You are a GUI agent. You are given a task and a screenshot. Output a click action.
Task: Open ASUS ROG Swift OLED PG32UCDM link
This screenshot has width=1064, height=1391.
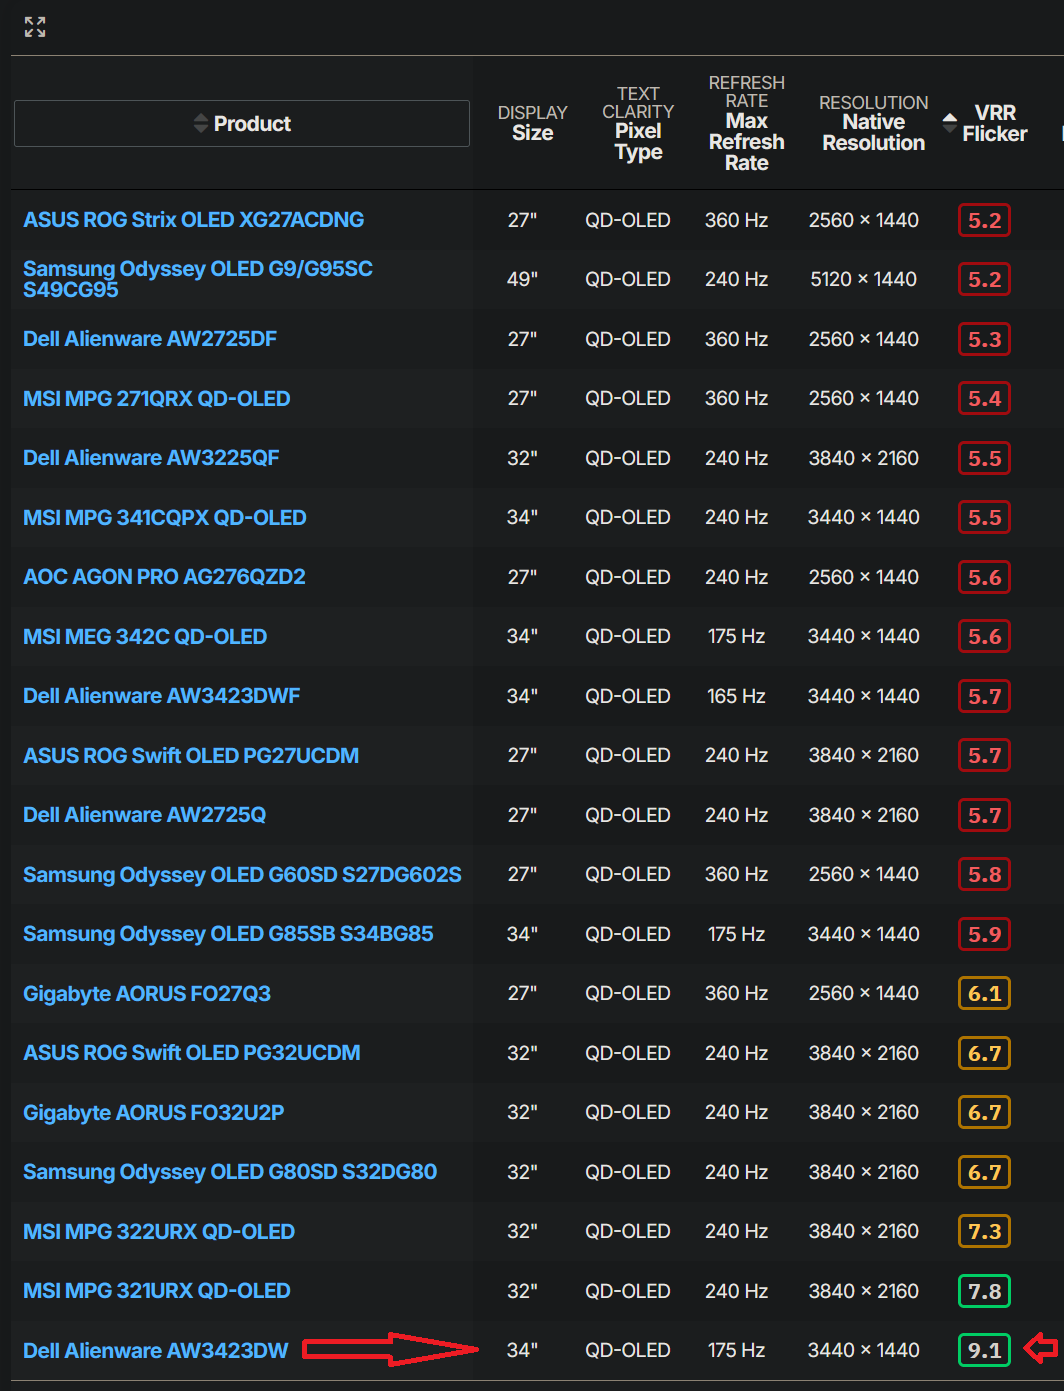(x=192, y=1053)
